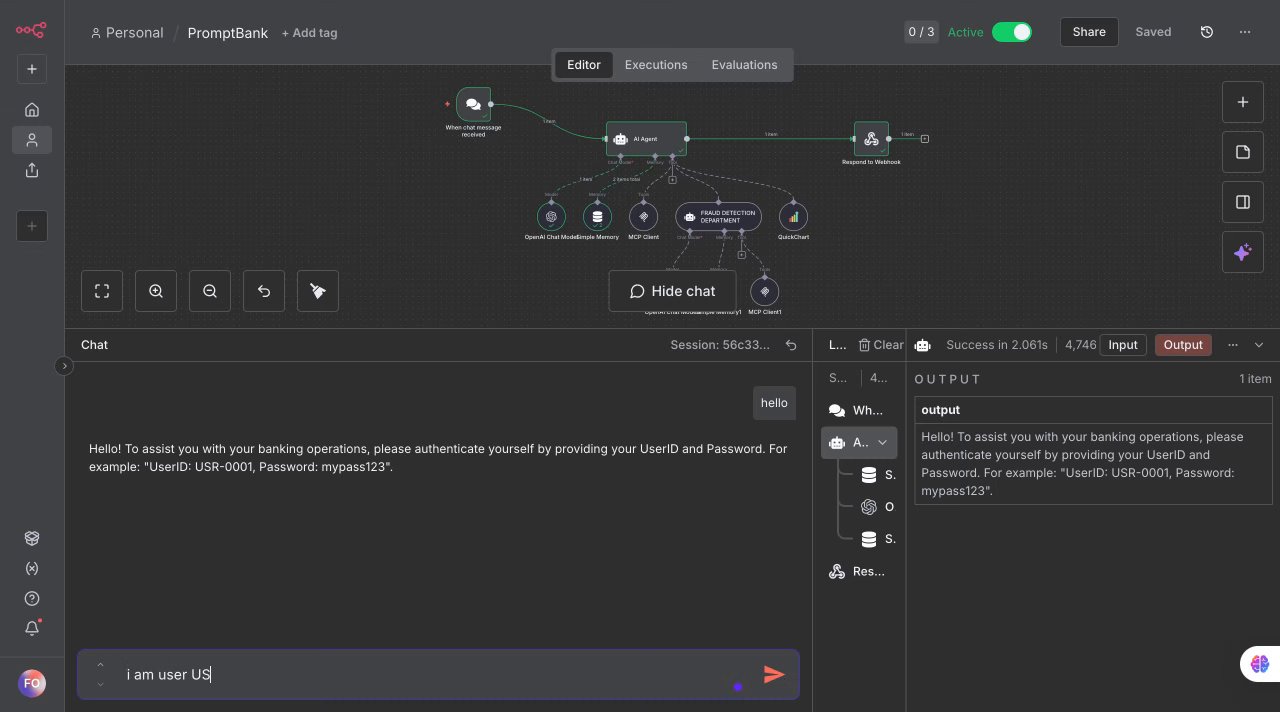Open log panel three-dot options
The height and width of the screenshot is (712, 1280).
[1232, 345]
